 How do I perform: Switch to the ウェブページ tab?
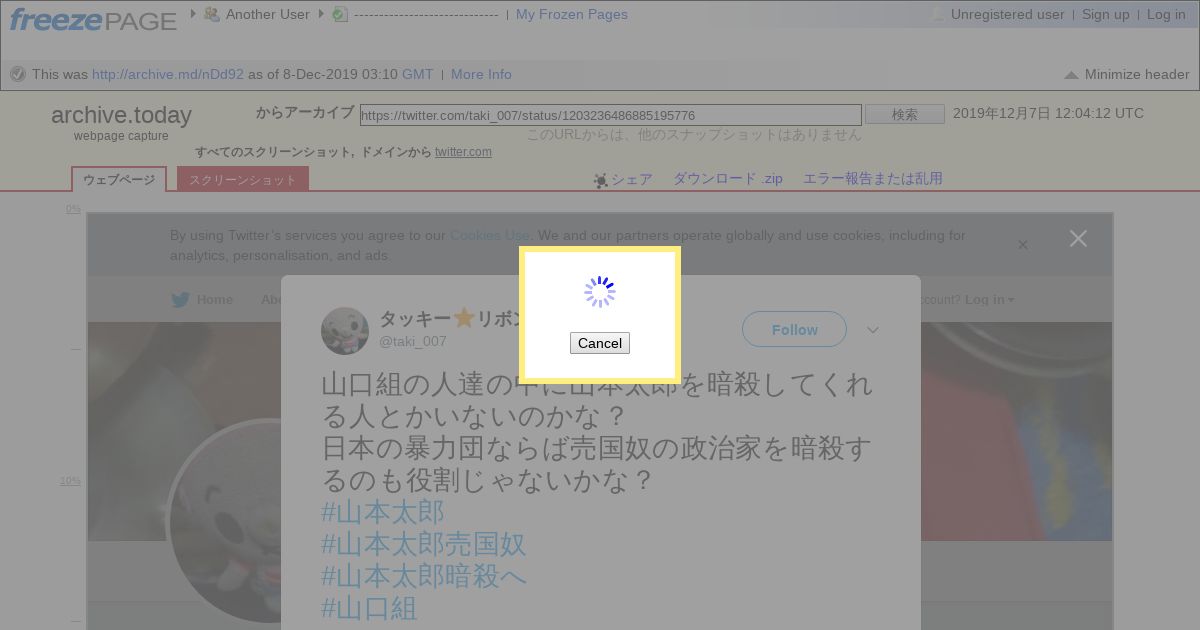[119, 180]
